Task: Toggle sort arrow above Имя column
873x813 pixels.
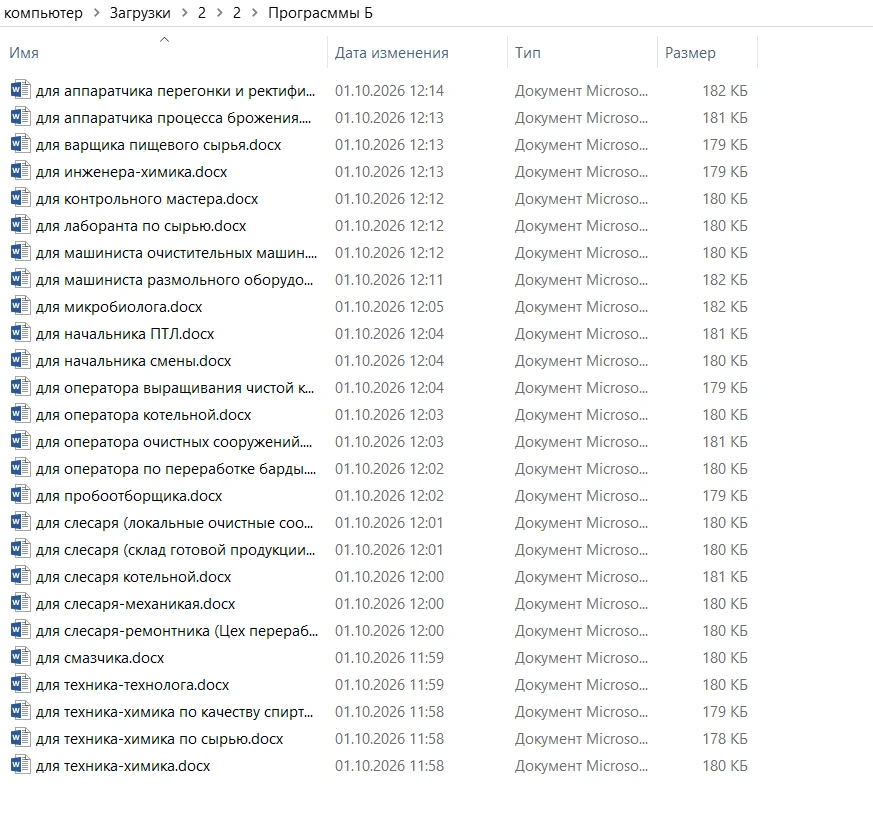Action: (164, 39)
